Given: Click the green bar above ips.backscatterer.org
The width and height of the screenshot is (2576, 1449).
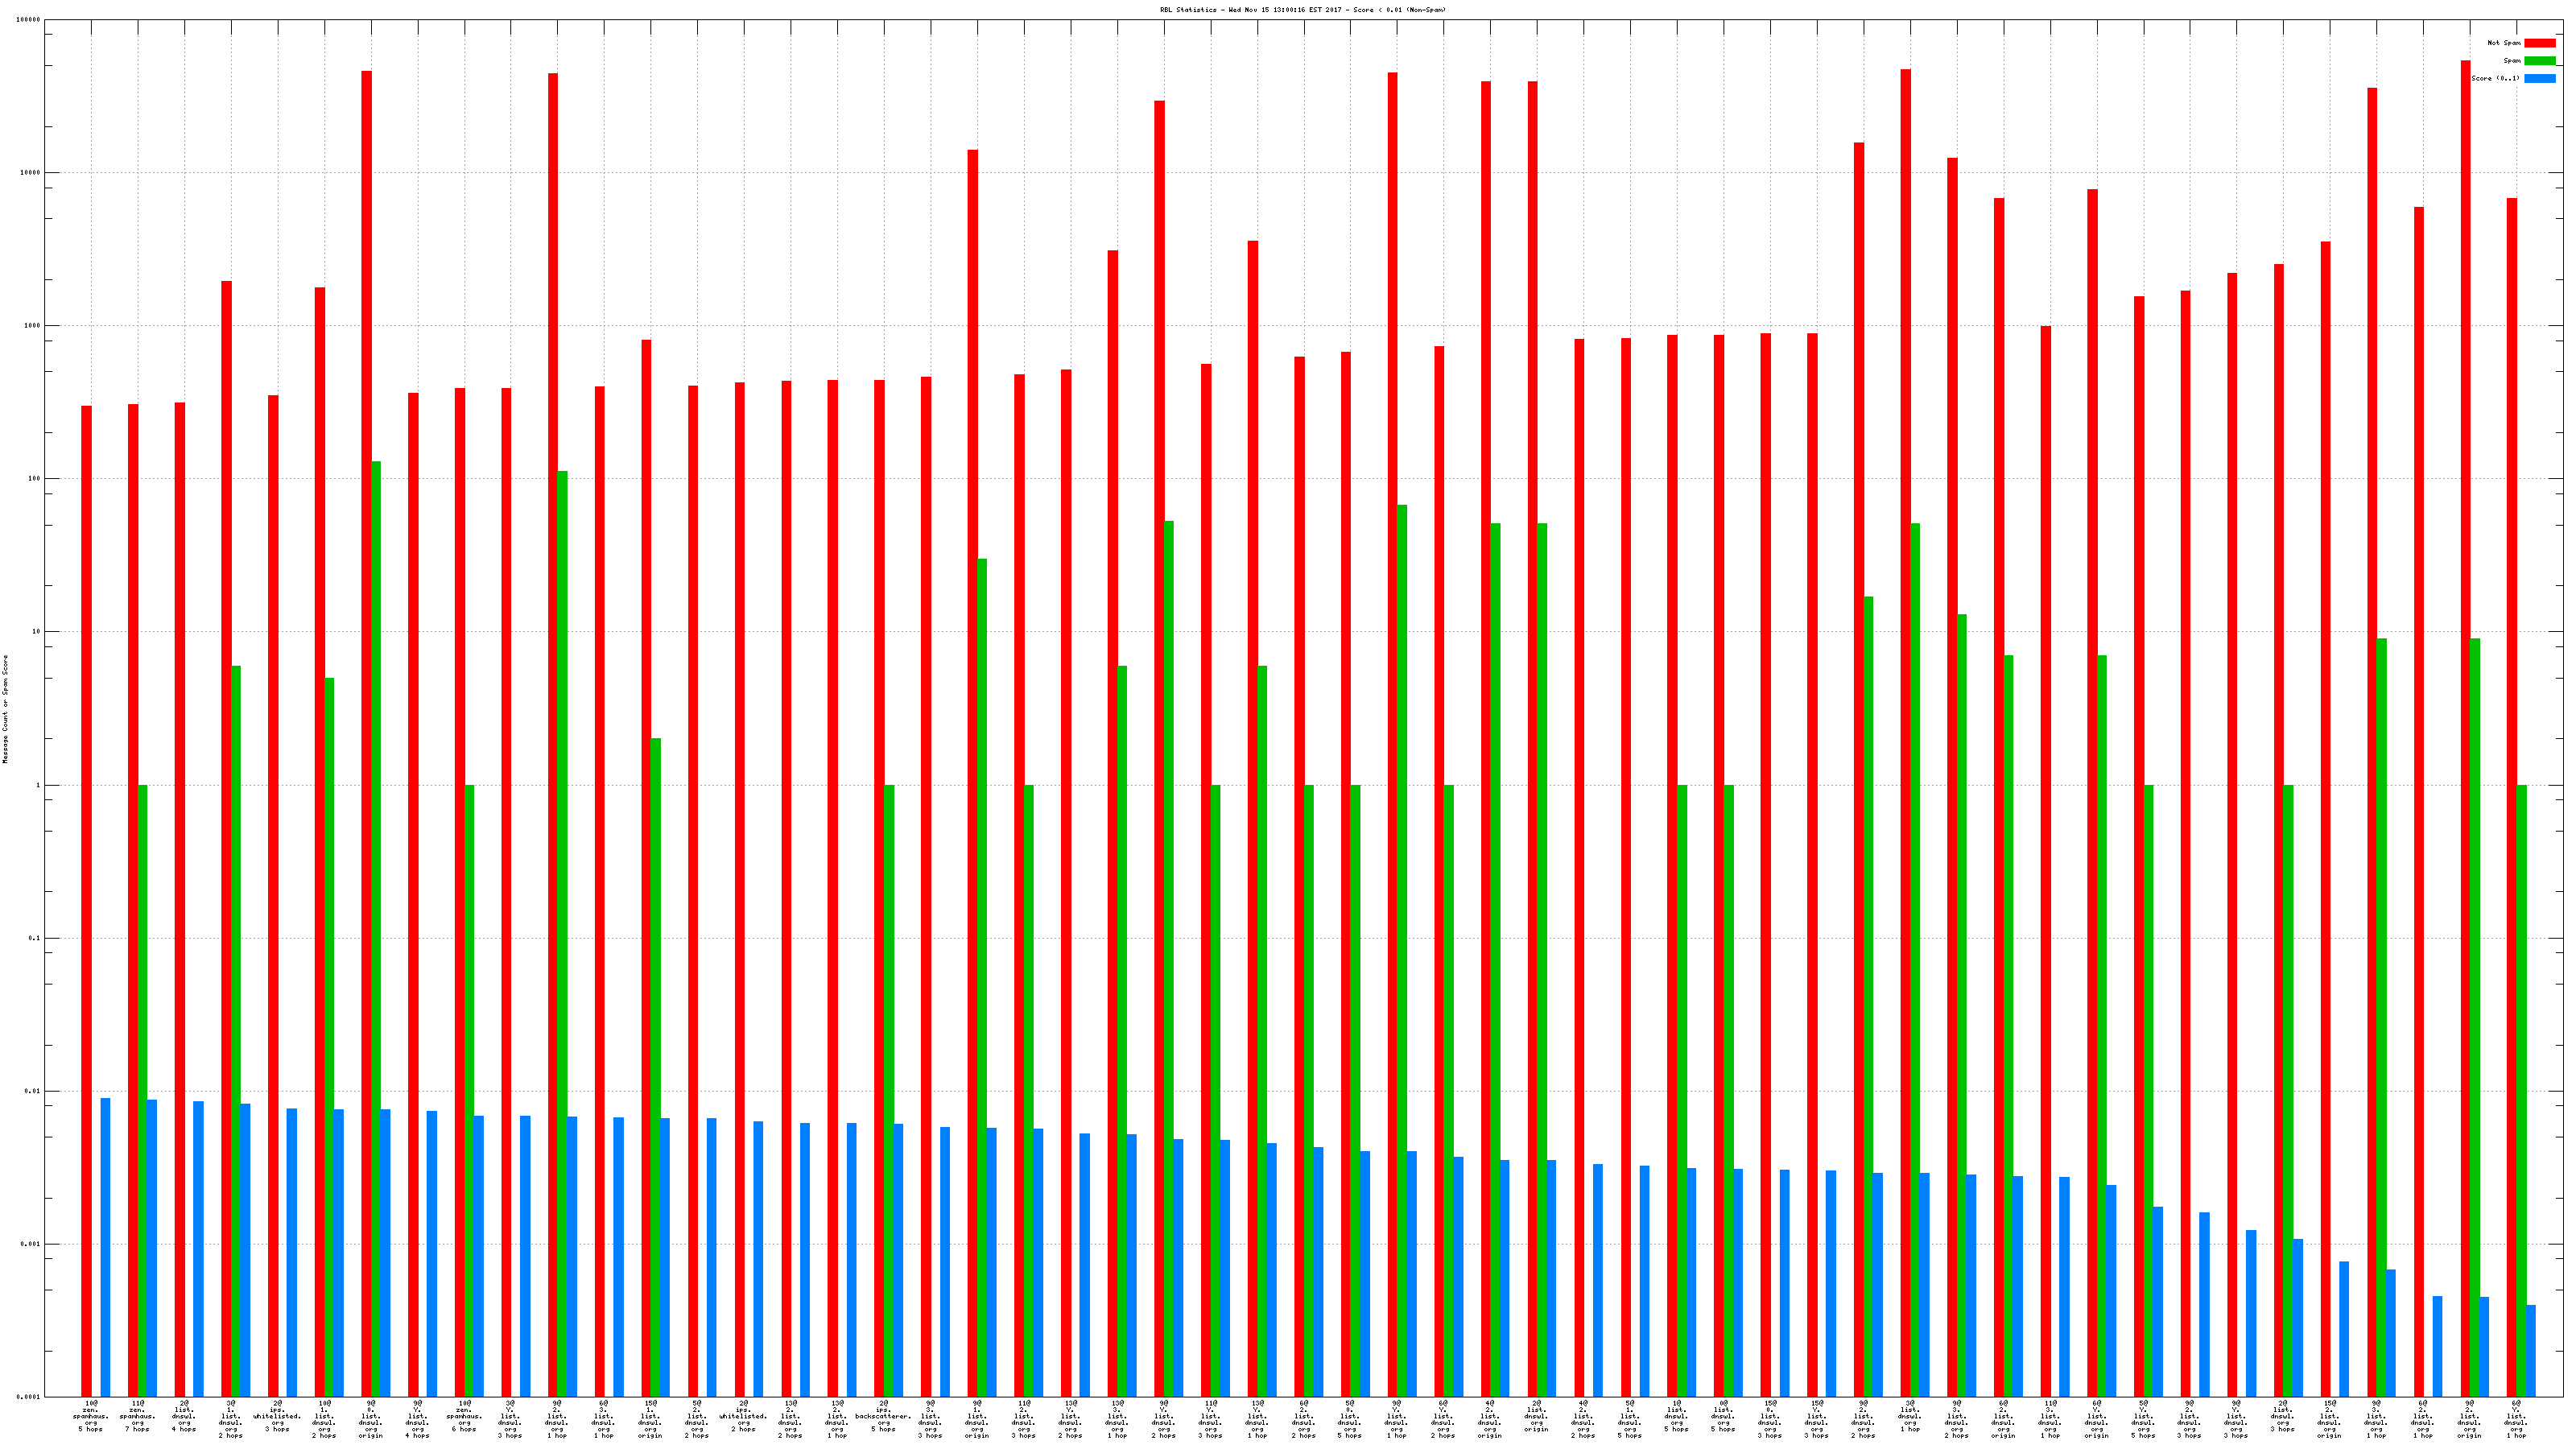Looking at the screenshot, I should (889, 1090).
